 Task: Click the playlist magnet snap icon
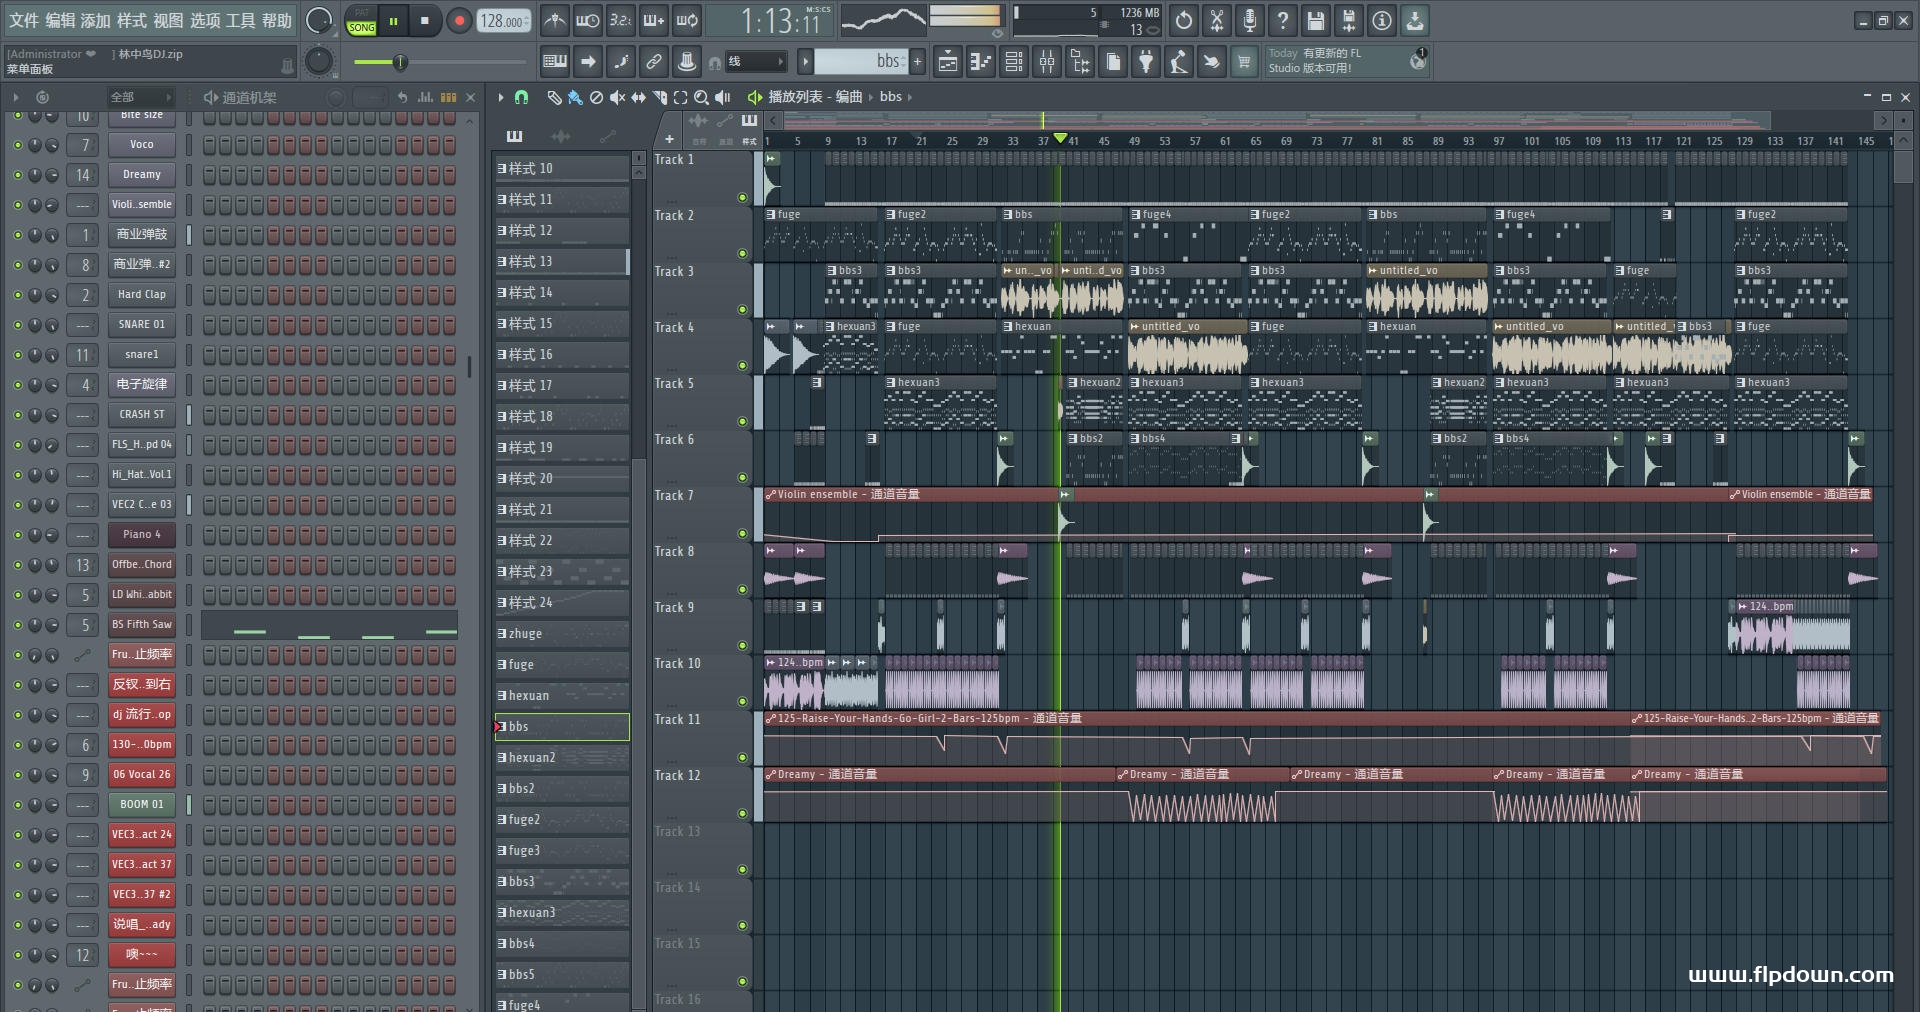point(521,97)
